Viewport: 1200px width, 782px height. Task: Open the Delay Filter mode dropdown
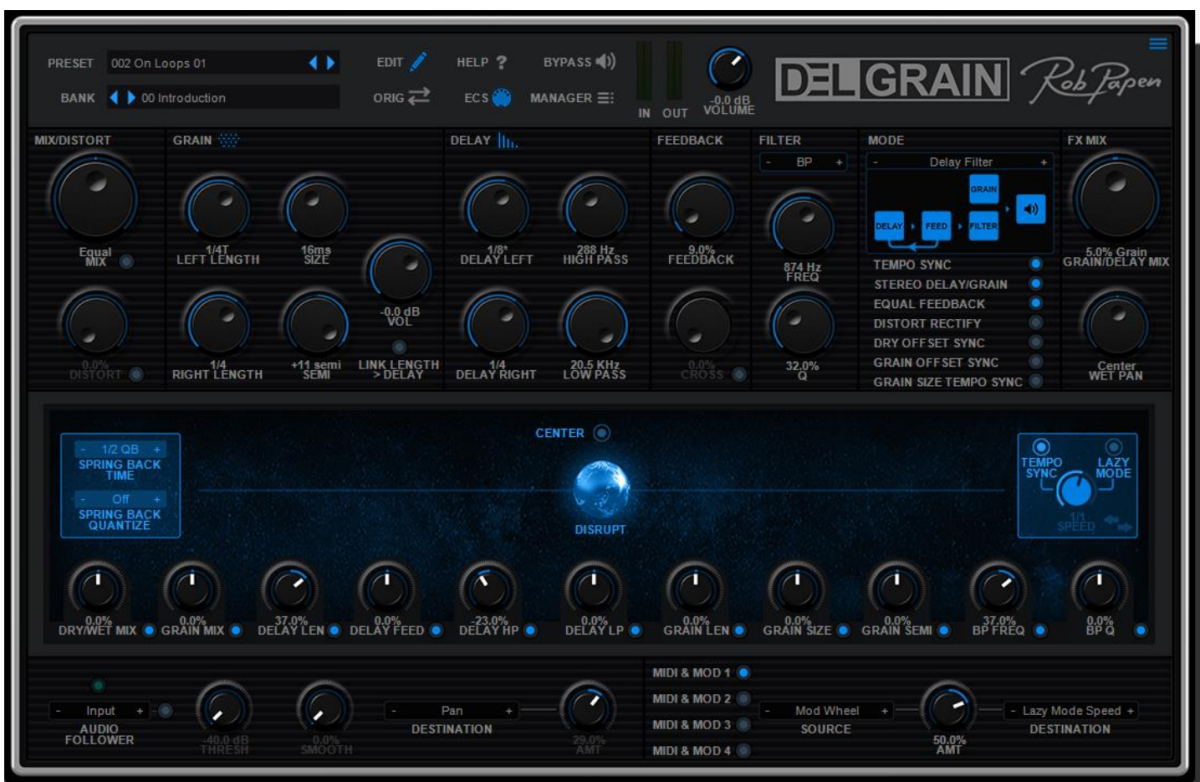tap(960, 162)
